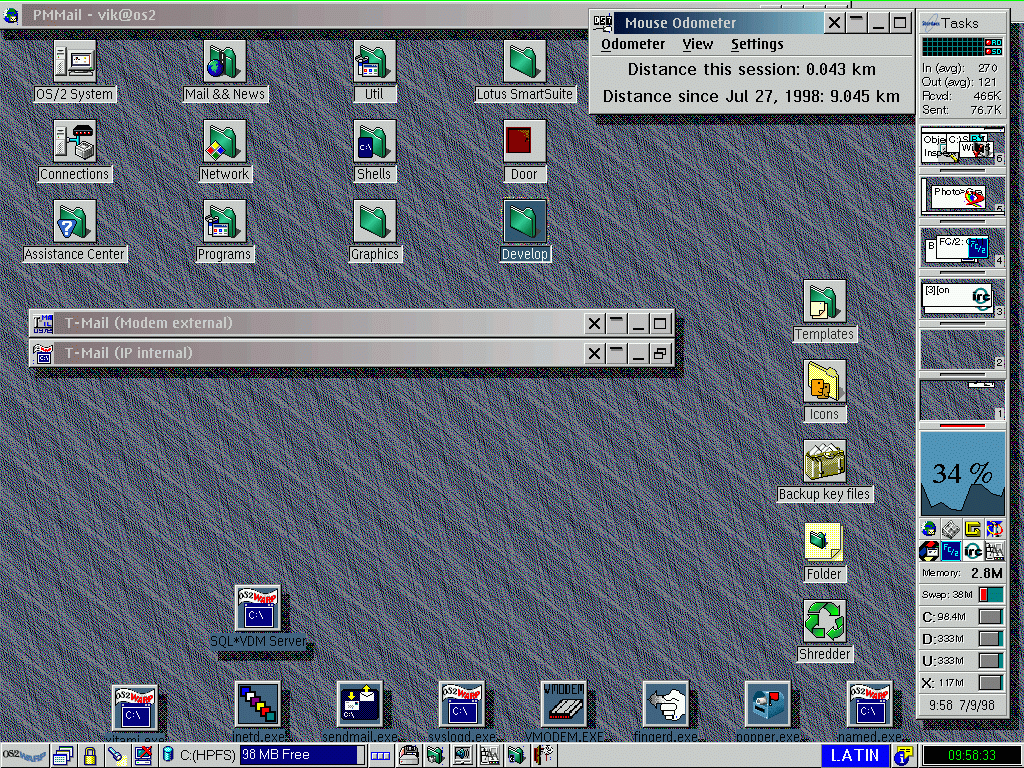Click the "9:58 7/9/98" date in Tasks panel
The image size is (1024, 768).
[x=962, y=705]
